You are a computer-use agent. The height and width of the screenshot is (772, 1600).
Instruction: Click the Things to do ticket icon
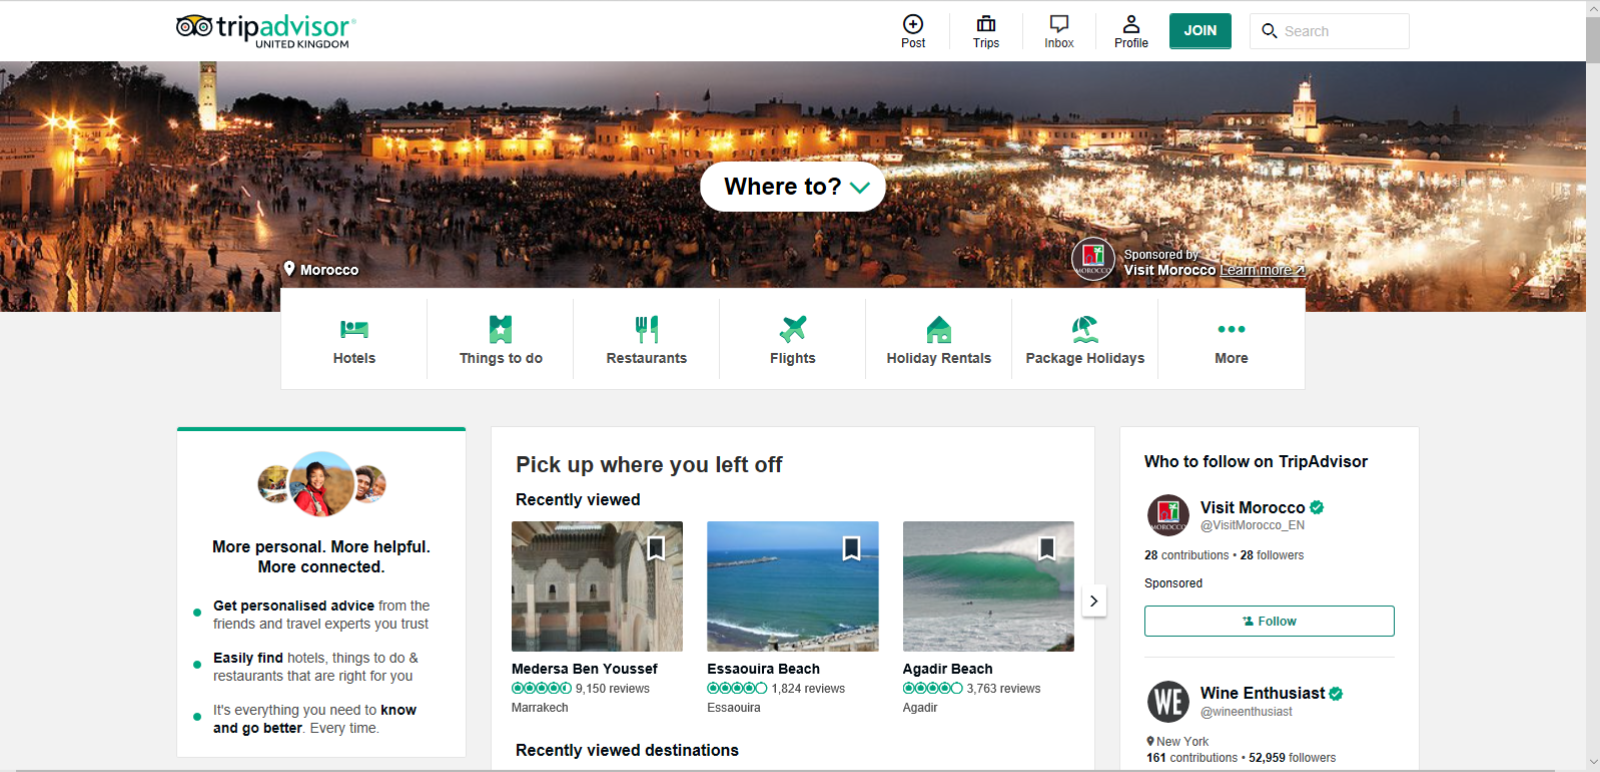(501, 329)
